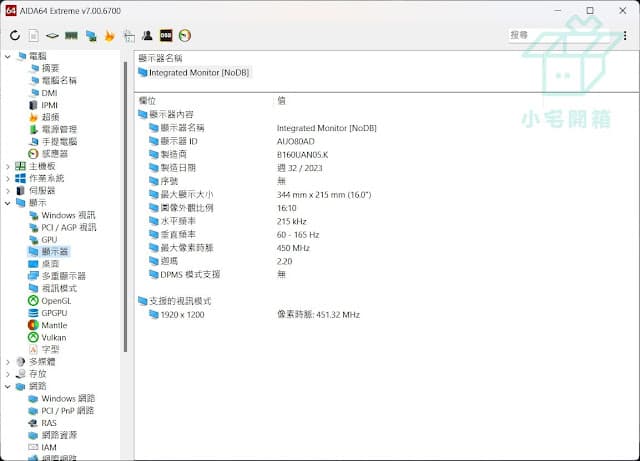The image size is (640, 461).
Task: Expand the 伺服器 tree node
Action: pyautogui.click(x=7, y=191)
